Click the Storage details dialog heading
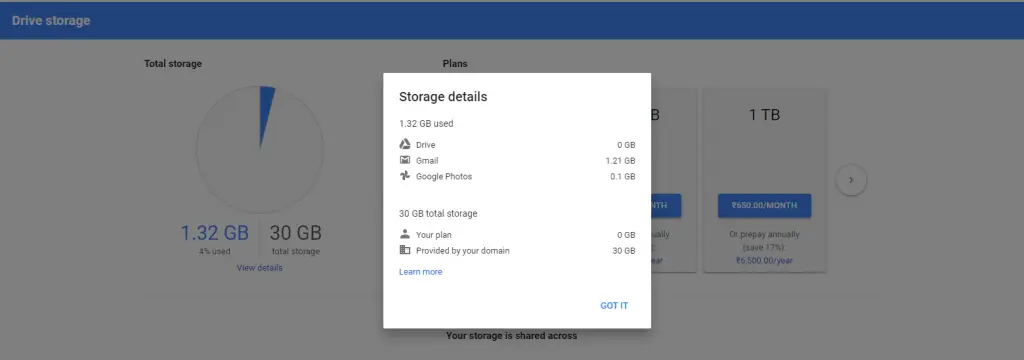Image resolution: width=1024 pixels, height=360 pixels. [x=443, y=97]
